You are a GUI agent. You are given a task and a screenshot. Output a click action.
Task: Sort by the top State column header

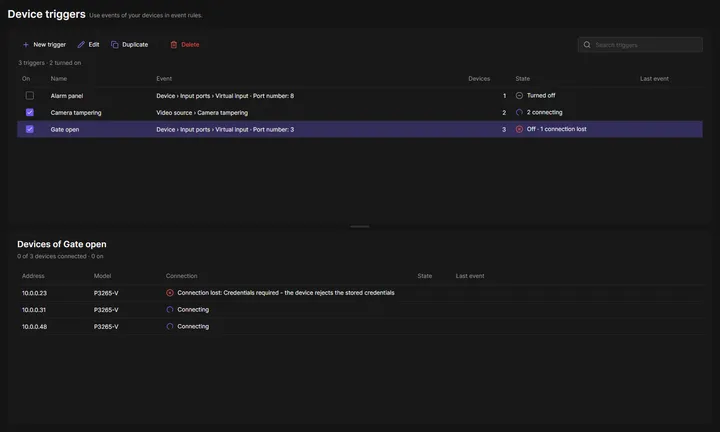[523, 79]
